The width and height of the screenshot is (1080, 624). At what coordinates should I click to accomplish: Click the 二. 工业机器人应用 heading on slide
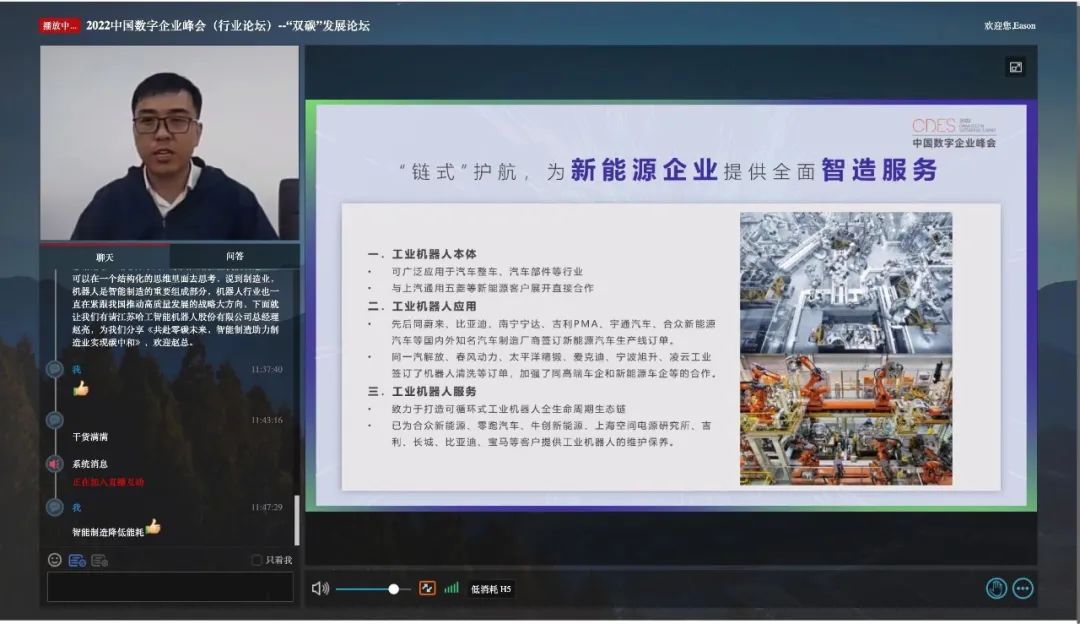click(422, 306)
